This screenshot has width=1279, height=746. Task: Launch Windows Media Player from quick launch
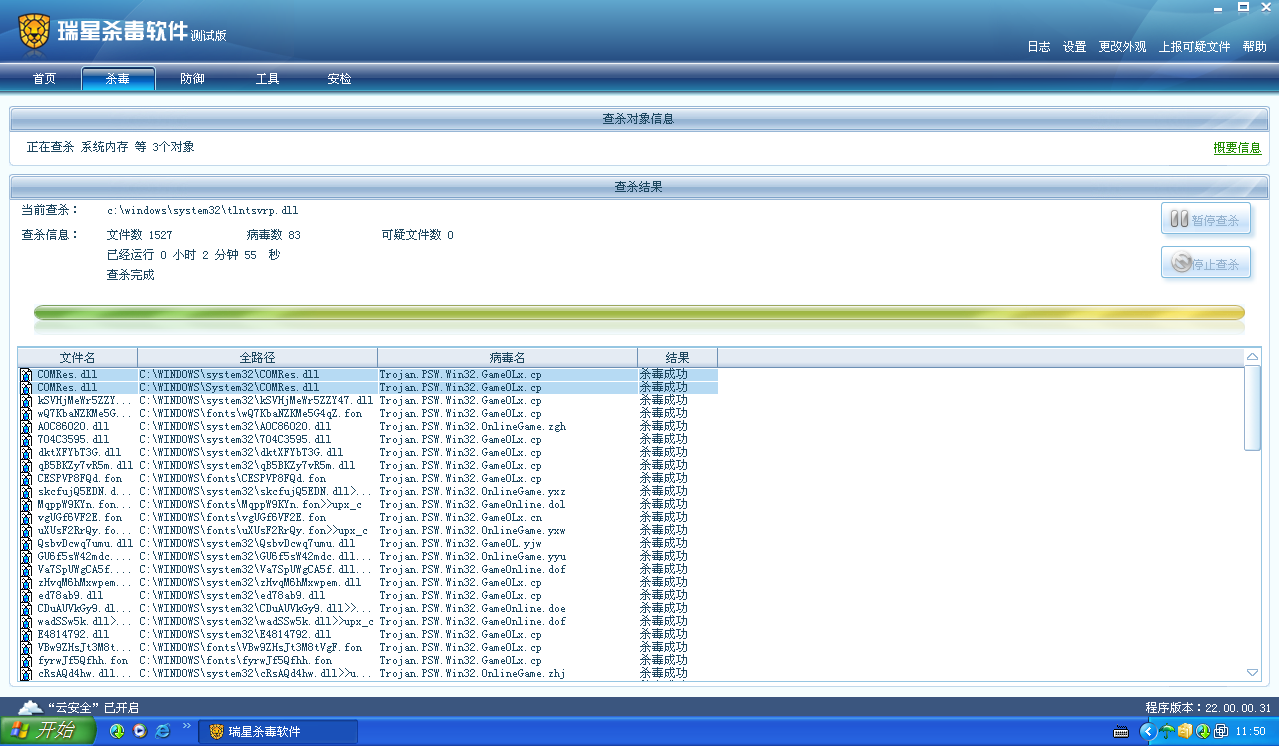(x=140, y=731)
